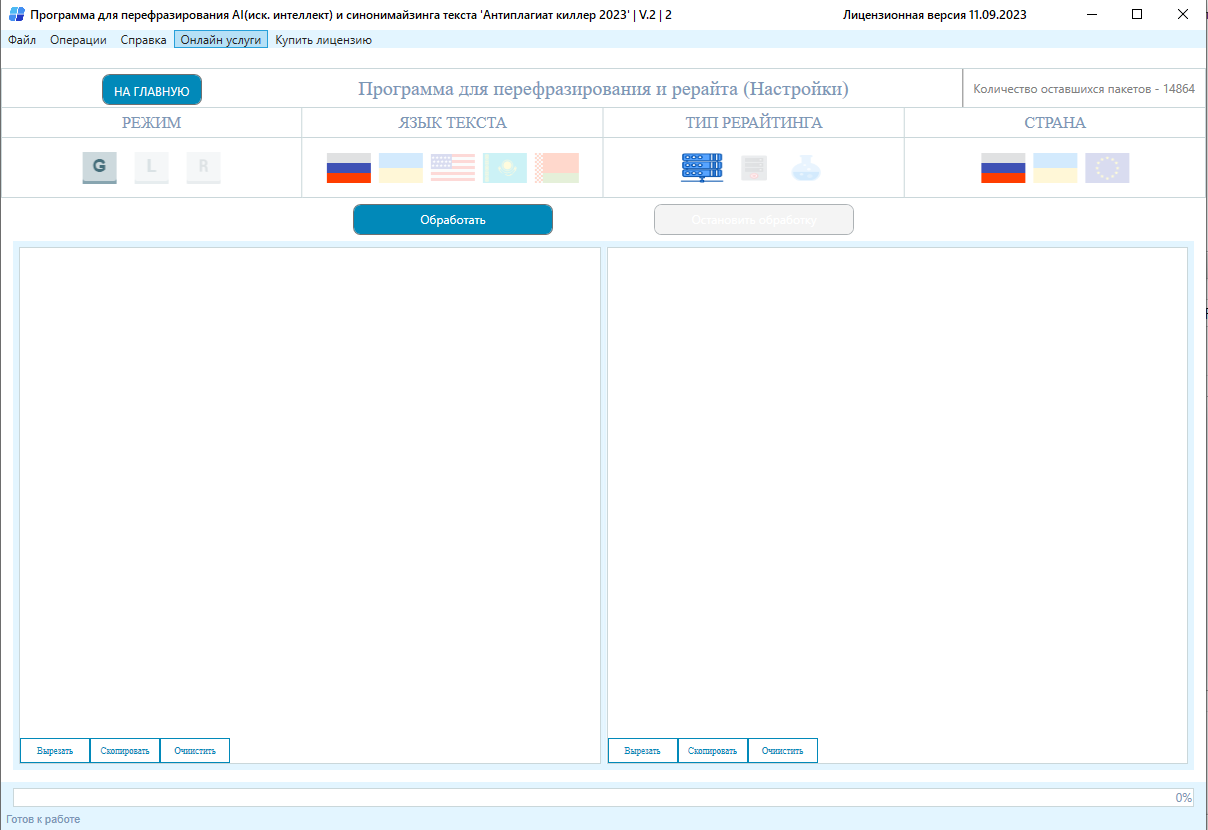
Task: Choose the USA flag text language
Action: click(x=453, y=168)
